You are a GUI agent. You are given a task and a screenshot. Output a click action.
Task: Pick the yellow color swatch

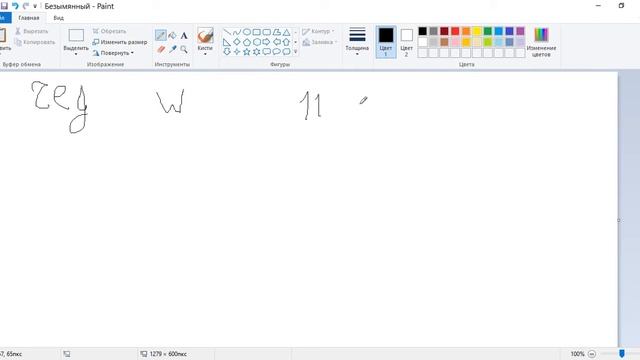[x=477, y=31]
